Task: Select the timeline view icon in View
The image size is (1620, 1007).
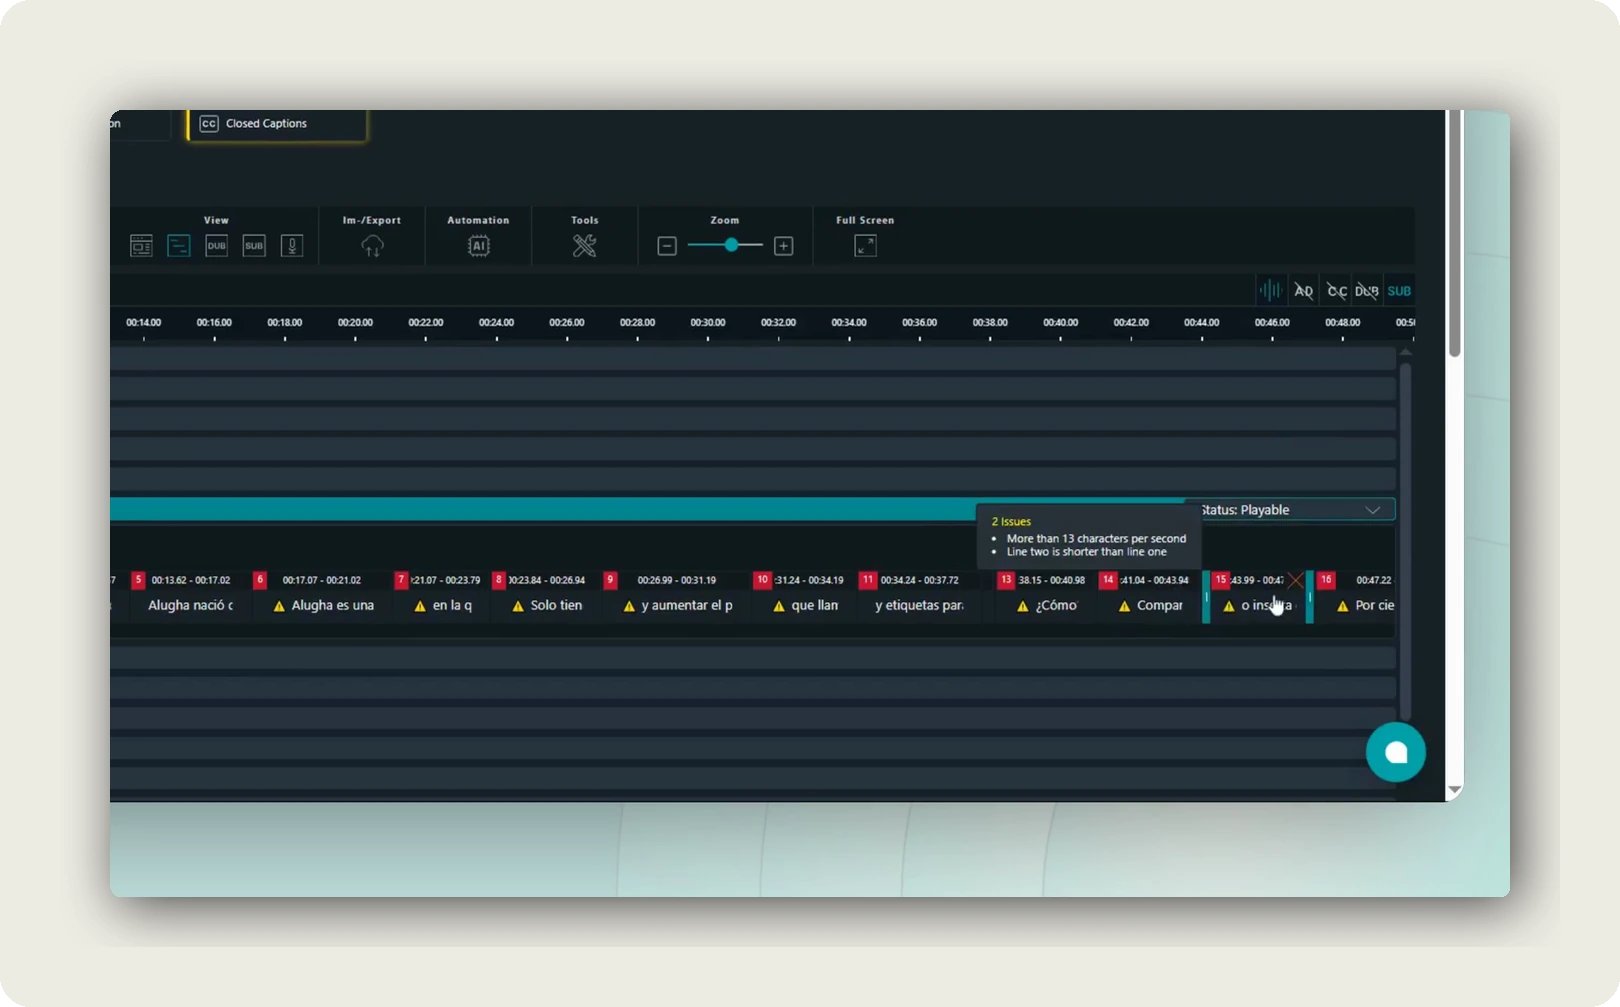Action: (178, 246)
